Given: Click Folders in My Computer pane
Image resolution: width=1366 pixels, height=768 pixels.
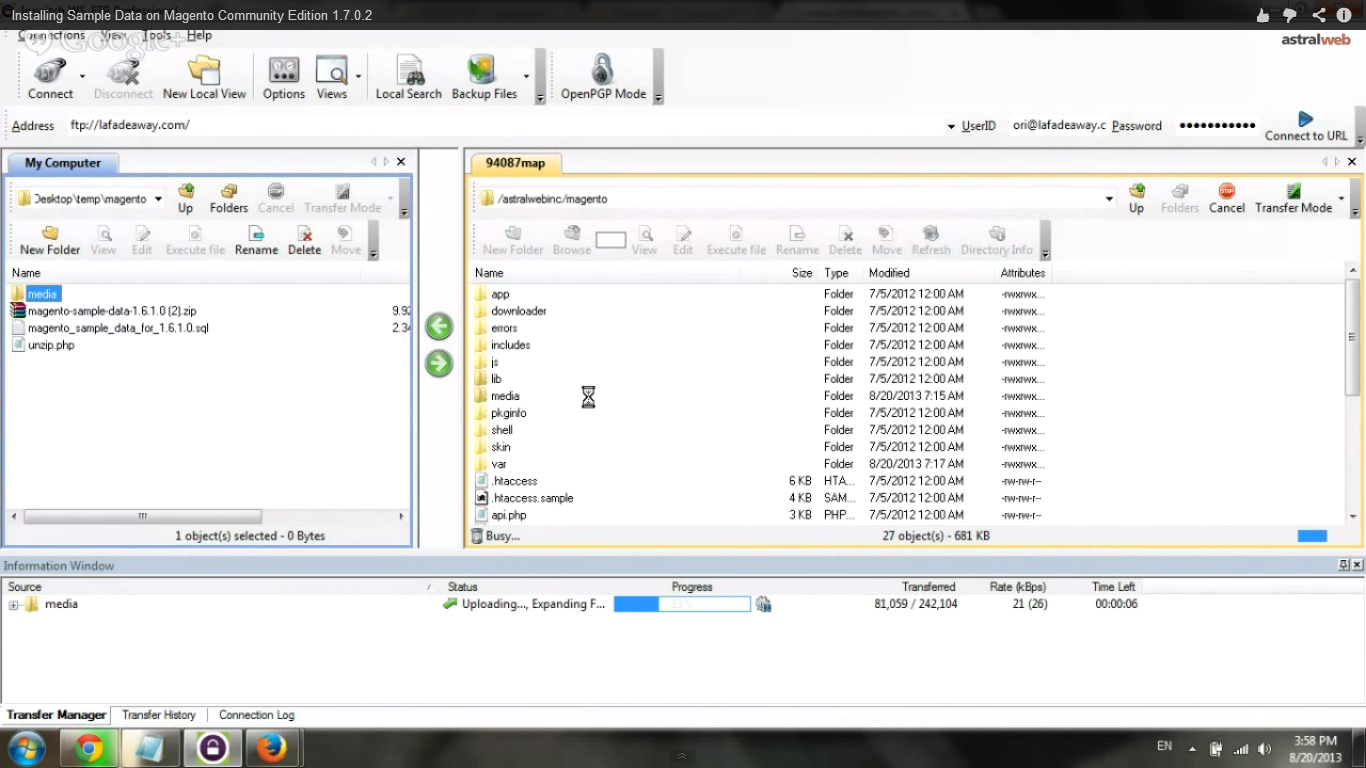Looking at the screenshot, I should 228,198.
